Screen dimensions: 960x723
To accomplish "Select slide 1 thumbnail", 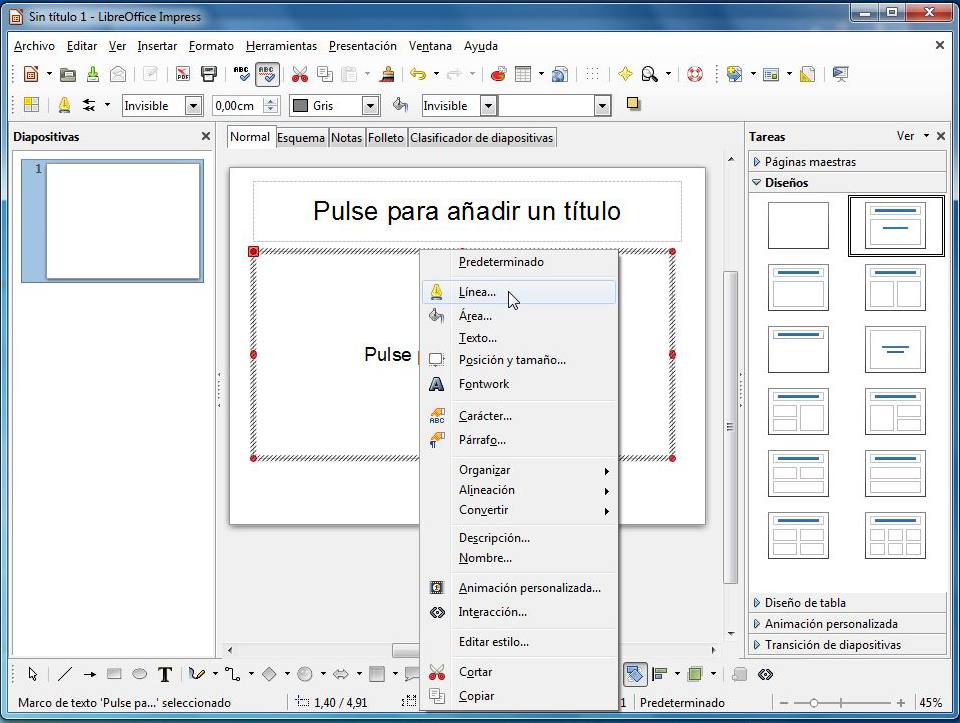I will tap(123, 221).
